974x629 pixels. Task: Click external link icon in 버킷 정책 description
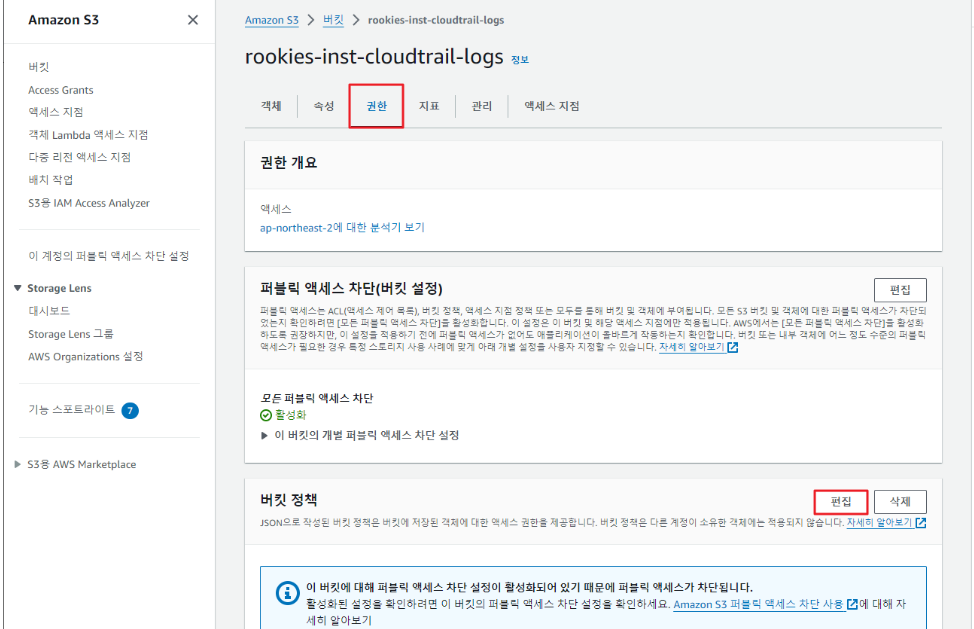(921, 523)
